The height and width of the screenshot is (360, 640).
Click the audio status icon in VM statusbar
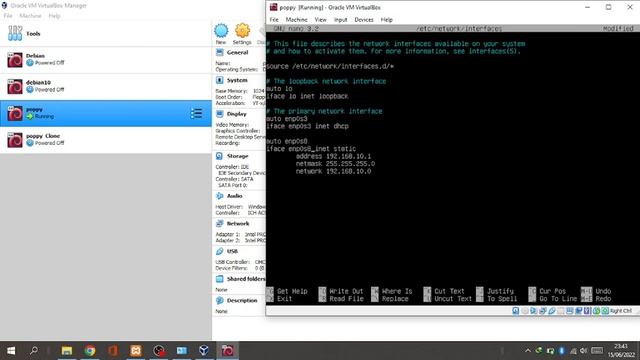coord(533,311)
